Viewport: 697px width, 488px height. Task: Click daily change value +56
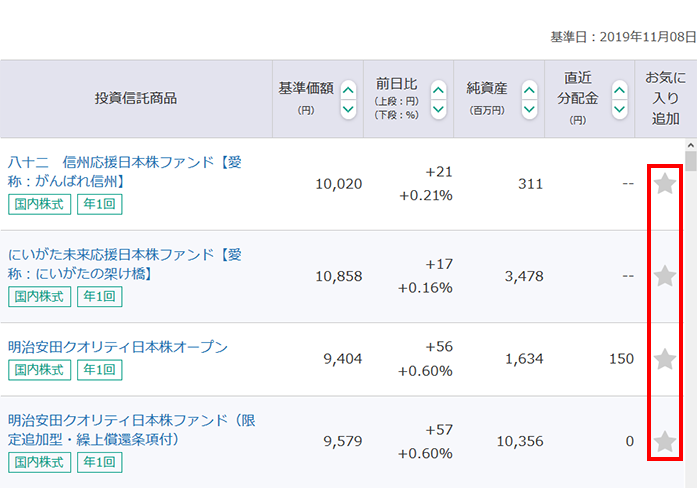[439, 347]
